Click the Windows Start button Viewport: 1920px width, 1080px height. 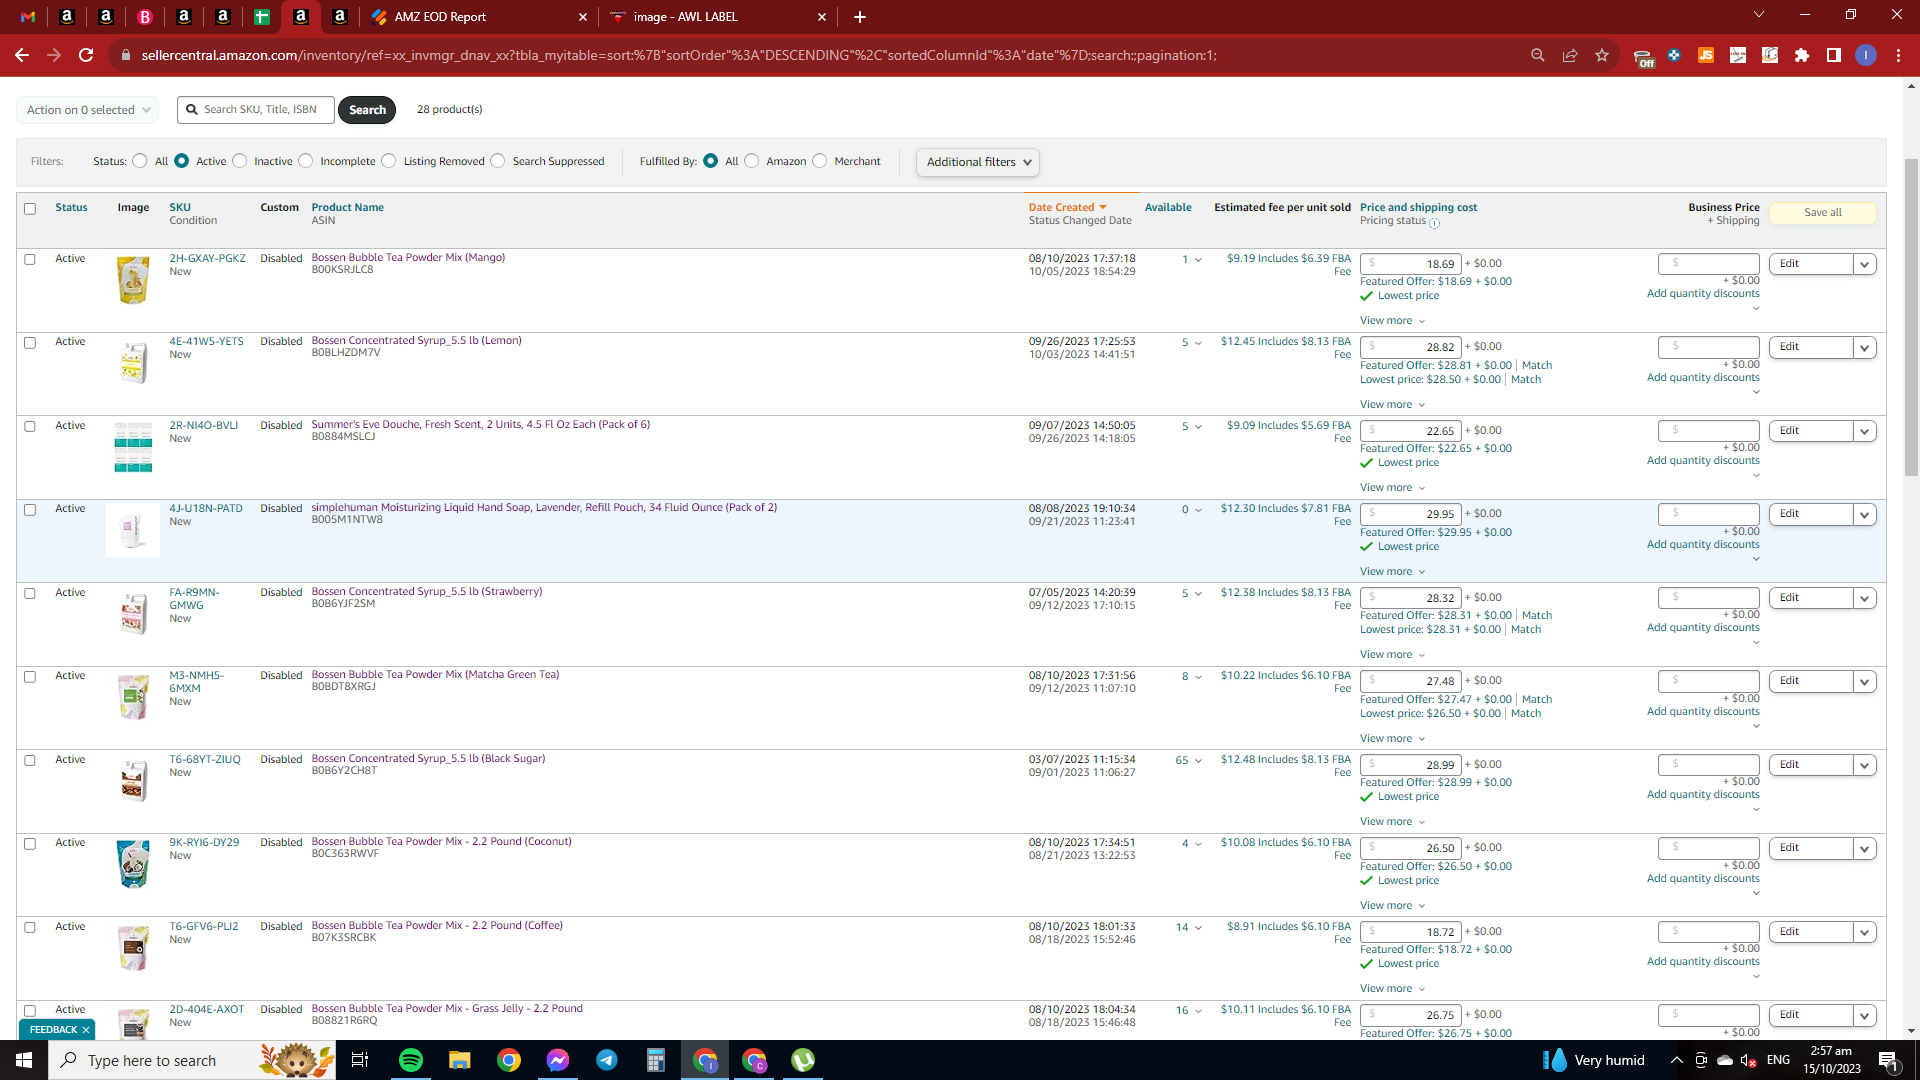click(x=24, y=1060)
